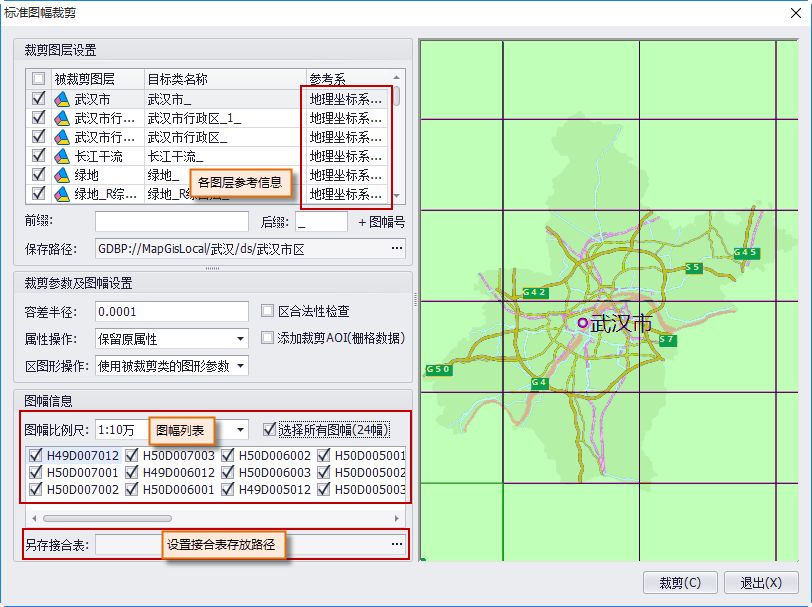The image size is (812, 607).
Task: Click the map sheet list horizontal scrollbar thumb
Action: (x=107, y=518)
